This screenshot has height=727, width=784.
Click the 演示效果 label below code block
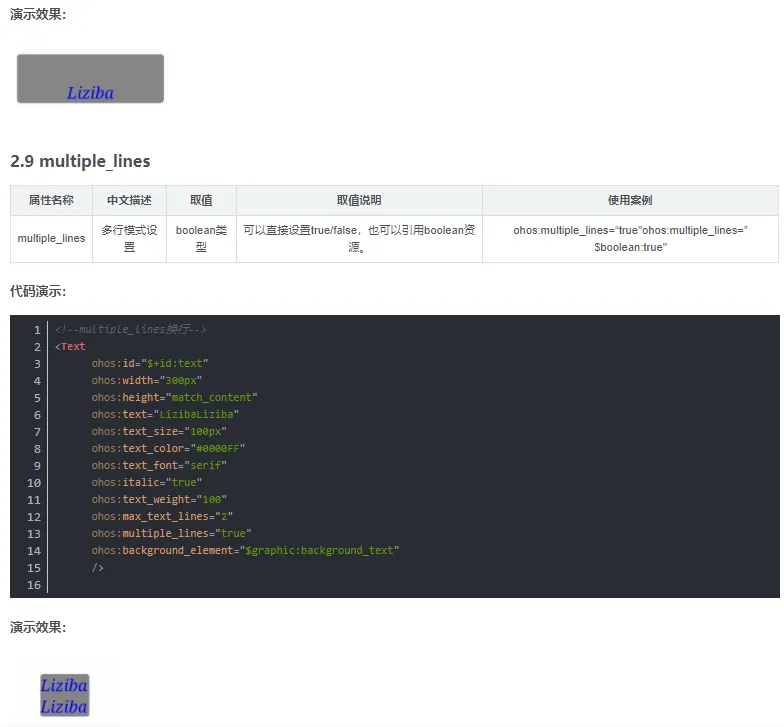point(38,627)
